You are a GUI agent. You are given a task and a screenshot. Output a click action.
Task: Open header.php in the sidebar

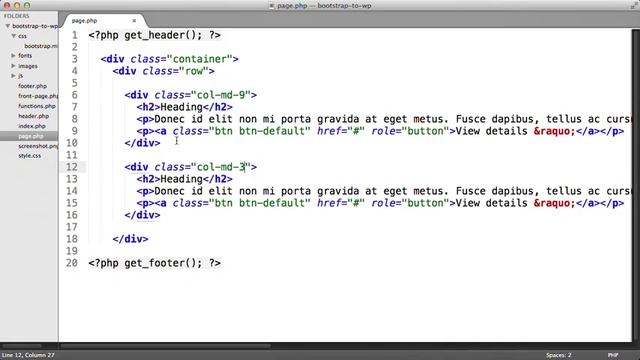(x=33, y=116)
